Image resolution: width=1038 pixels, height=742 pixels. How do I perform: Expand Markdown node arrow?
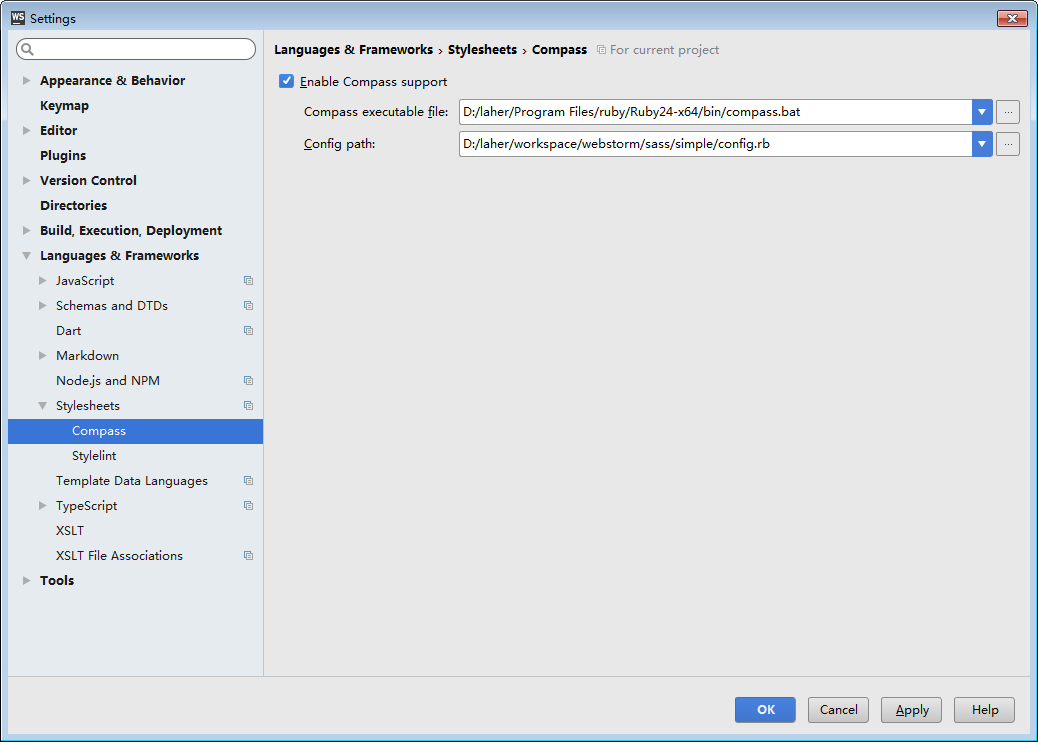[42, 355]
